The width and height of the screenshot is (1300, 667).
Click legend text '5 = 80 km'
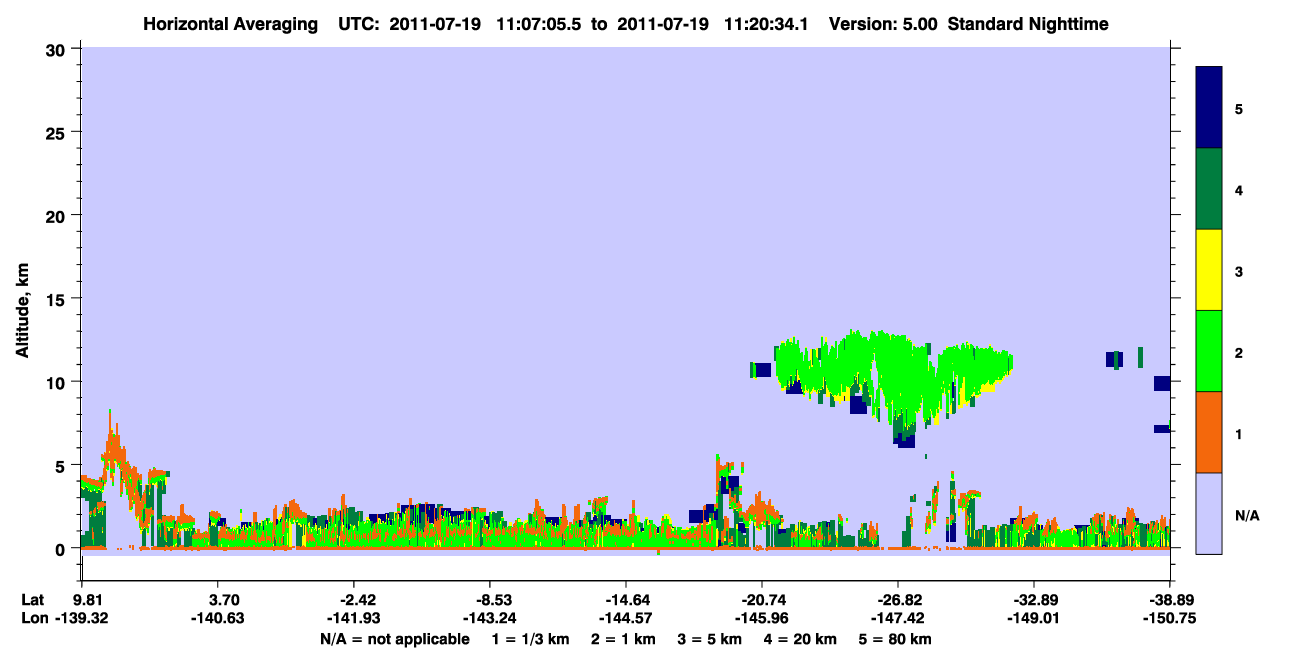pos(896,639)
